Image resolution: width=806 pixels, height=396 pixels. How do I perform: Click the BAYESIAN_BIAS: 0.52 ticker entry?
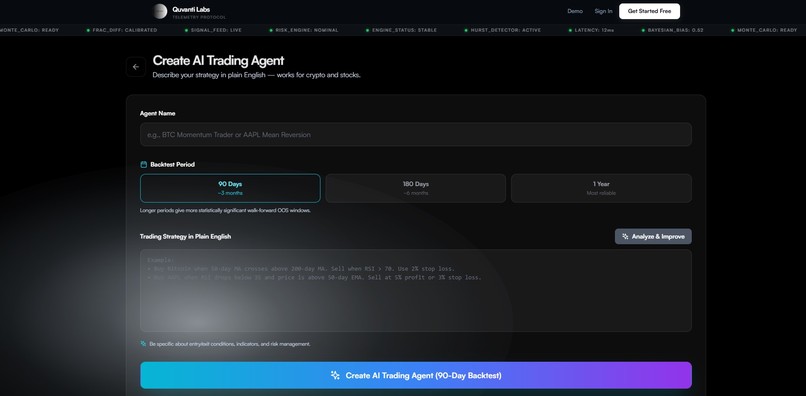(x=672, y=30)
